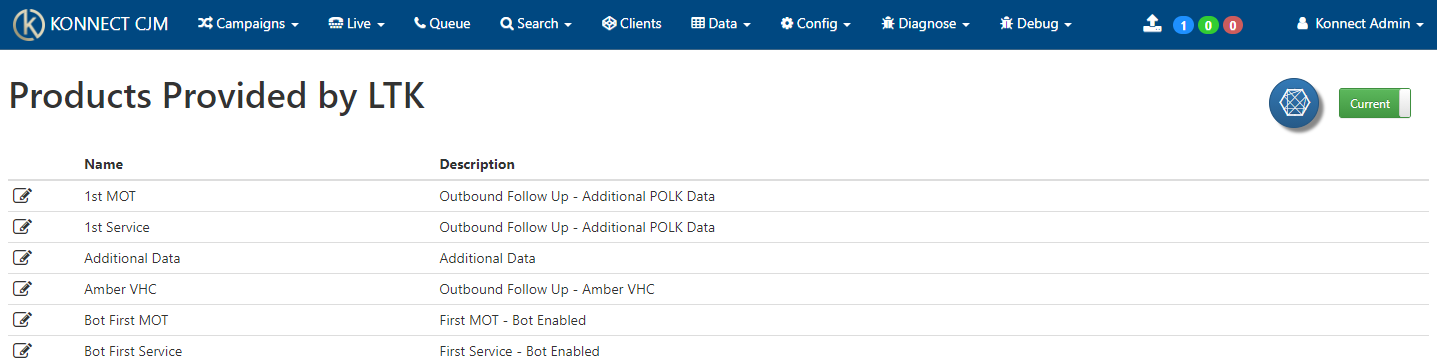Viewport: 1437px width, 364px height.
Task: Open the Data dropdown menu
Action: coord(721,24)
